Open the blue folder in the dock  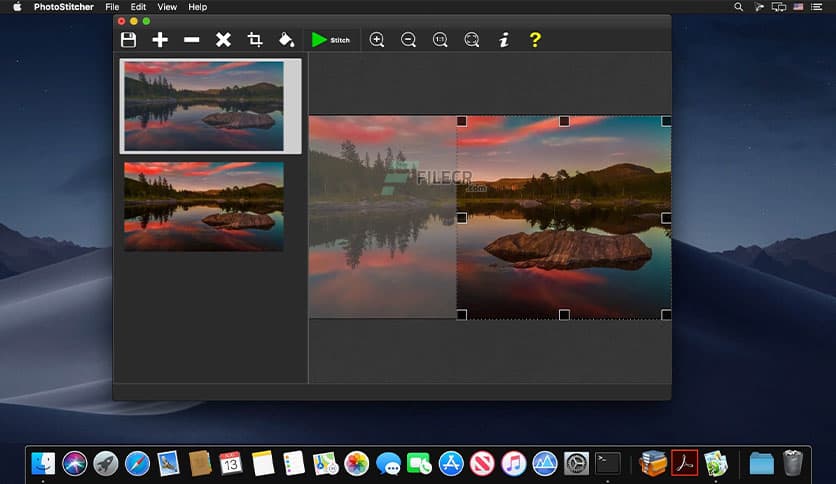tap(761, 463)
